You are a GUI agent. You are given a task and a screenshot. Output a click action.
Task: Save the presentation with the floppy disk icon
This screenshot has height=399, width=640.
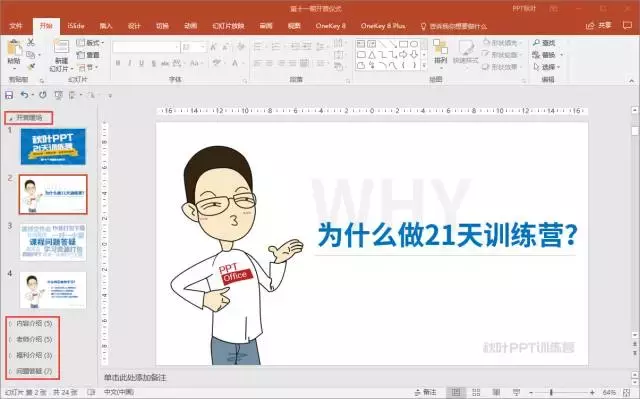[x=9, y=95]
